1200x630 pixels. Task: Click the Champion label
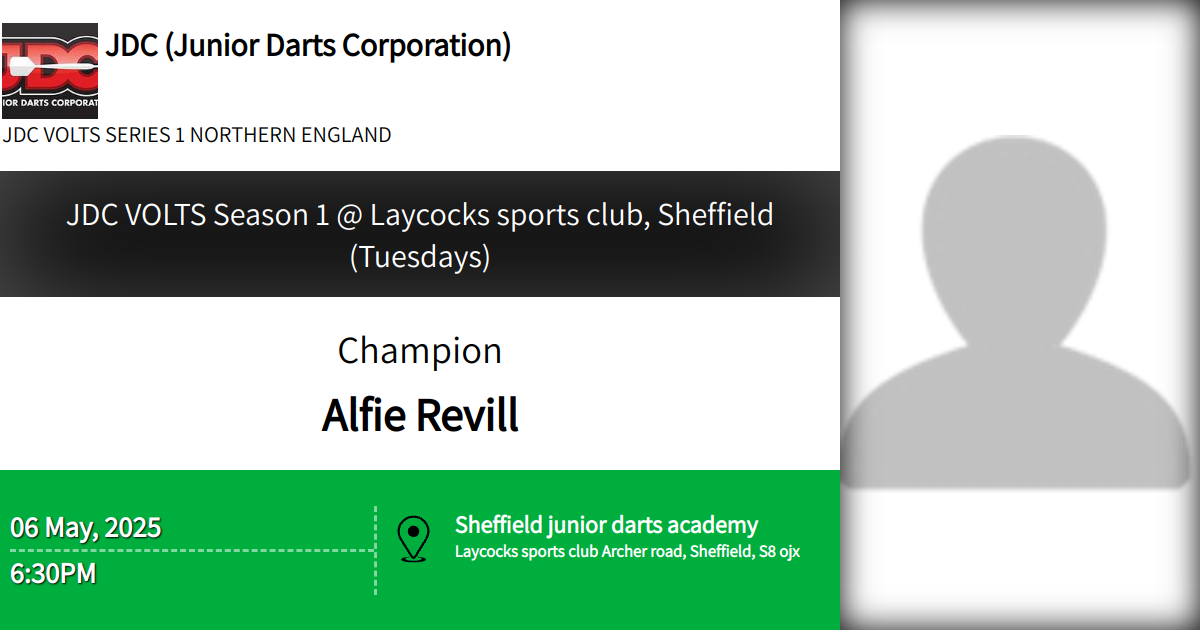420,351
